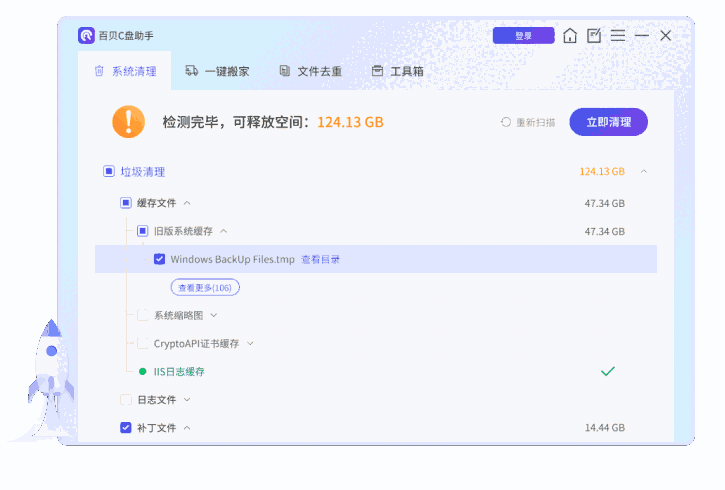Click green dot beside IIS日志缓存
Screen dimensions: 725x490
coord(143,371)
